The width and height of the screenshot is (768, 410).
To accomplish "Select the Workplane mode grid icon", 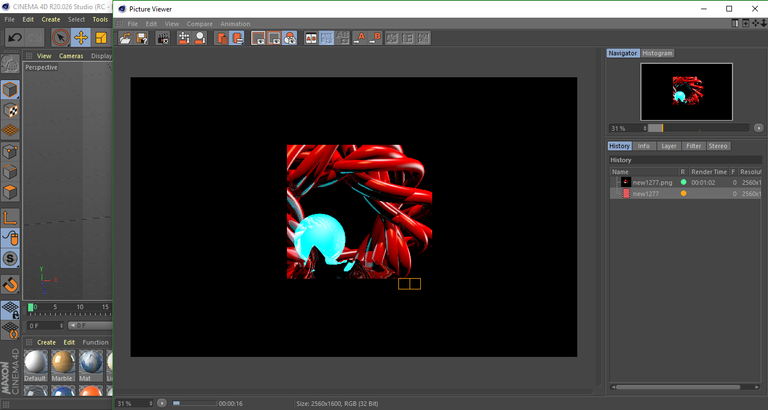I will [x=10, y=130].
